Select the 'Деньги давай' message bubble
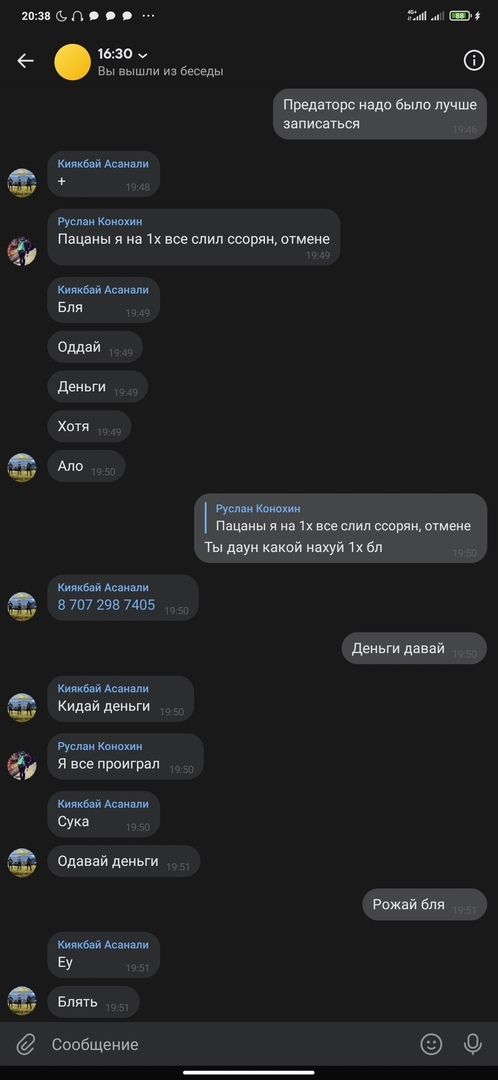Image resolution: width=498 pixels, height=1080 pixels. pos(414,649)
